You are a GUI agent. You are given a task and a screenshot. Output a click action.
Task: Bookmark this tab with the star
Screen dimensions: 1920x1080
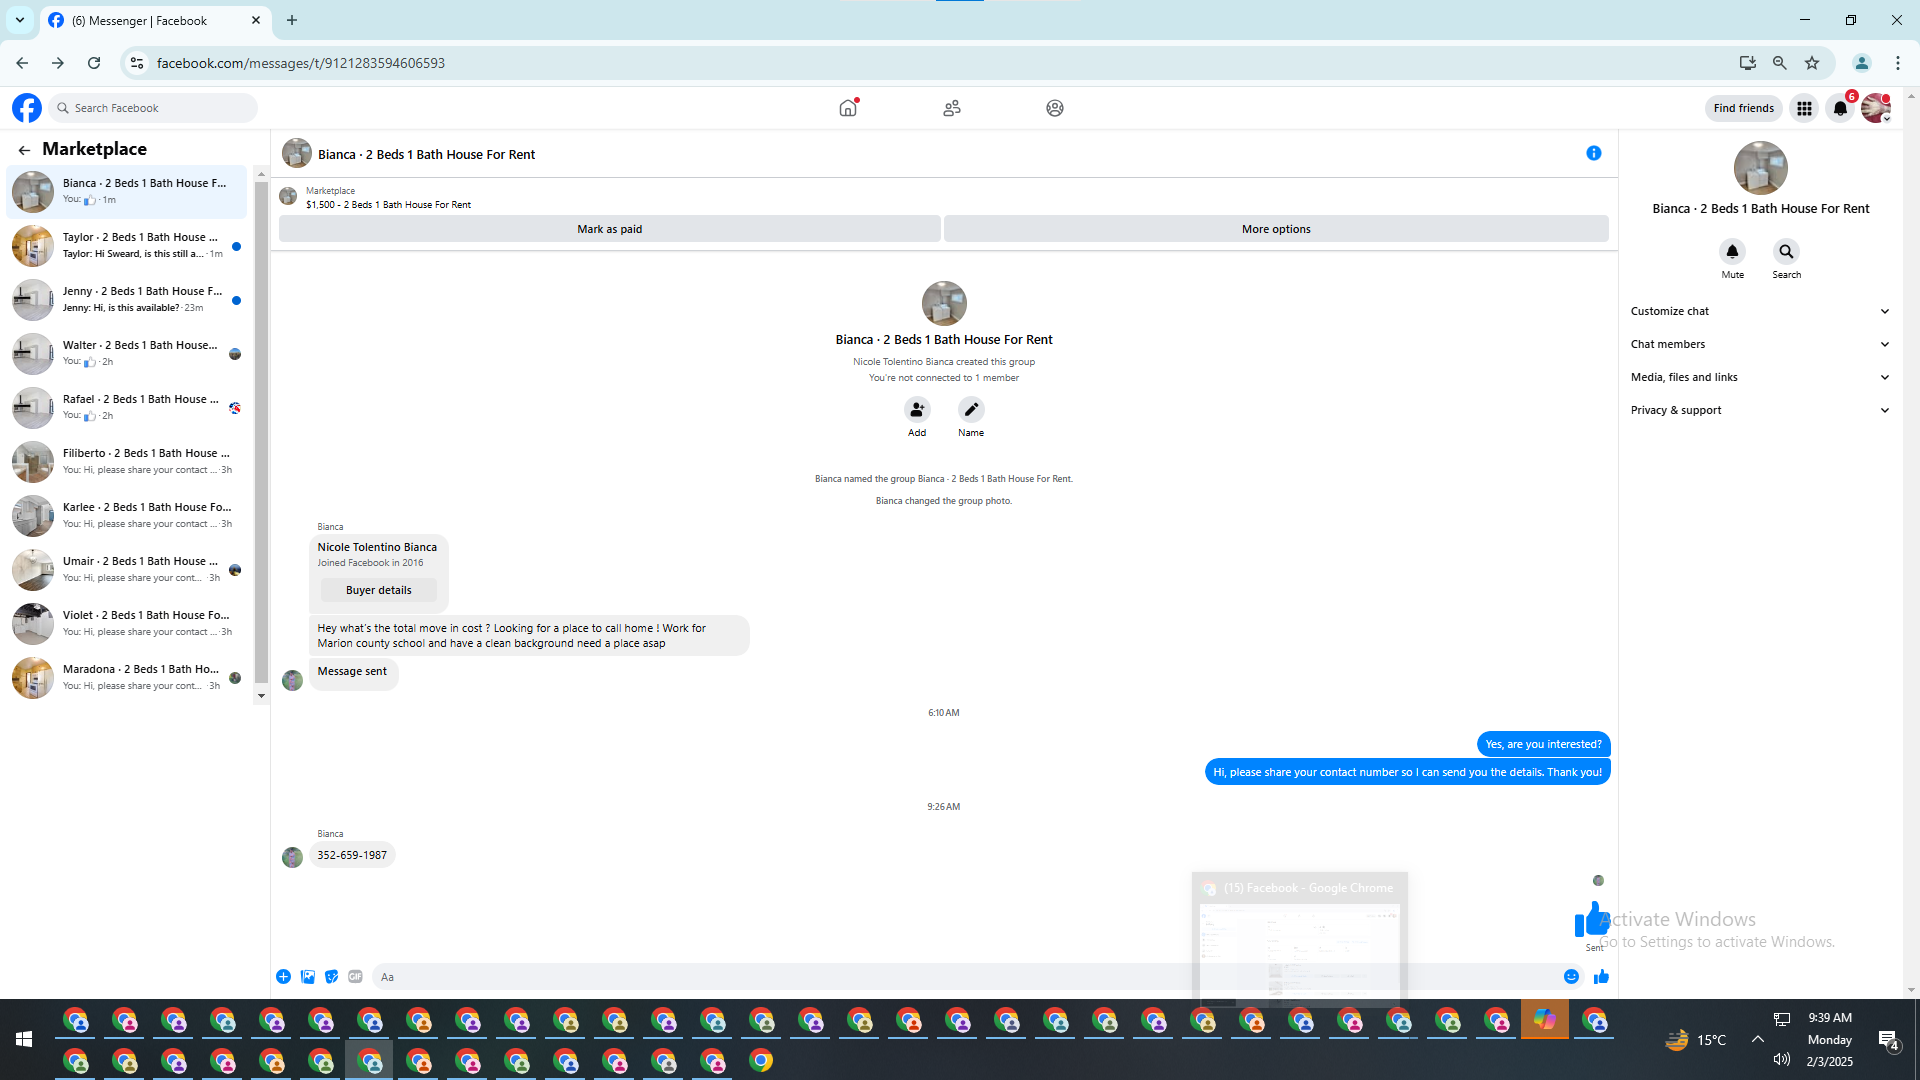[x=1812, y=63]
